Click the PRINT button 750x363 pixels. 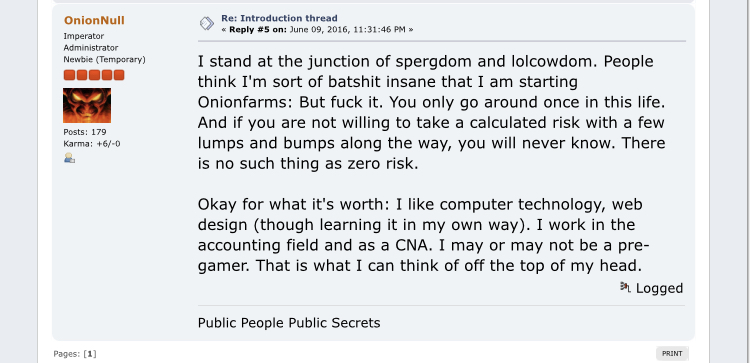tap(672, 353)
